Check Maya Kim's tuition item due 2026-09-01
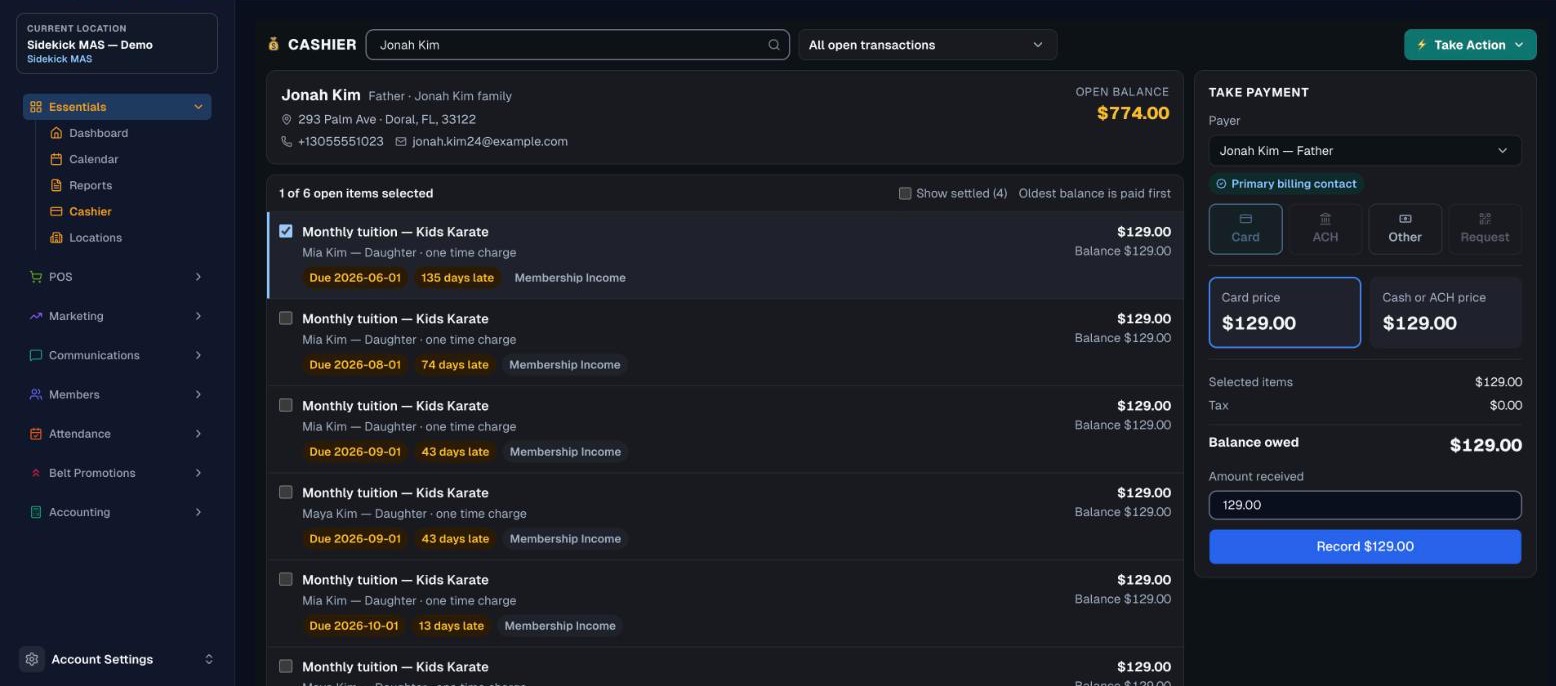Image resolution: width=1556 pixels, height=686 pixels. [286, 492]
